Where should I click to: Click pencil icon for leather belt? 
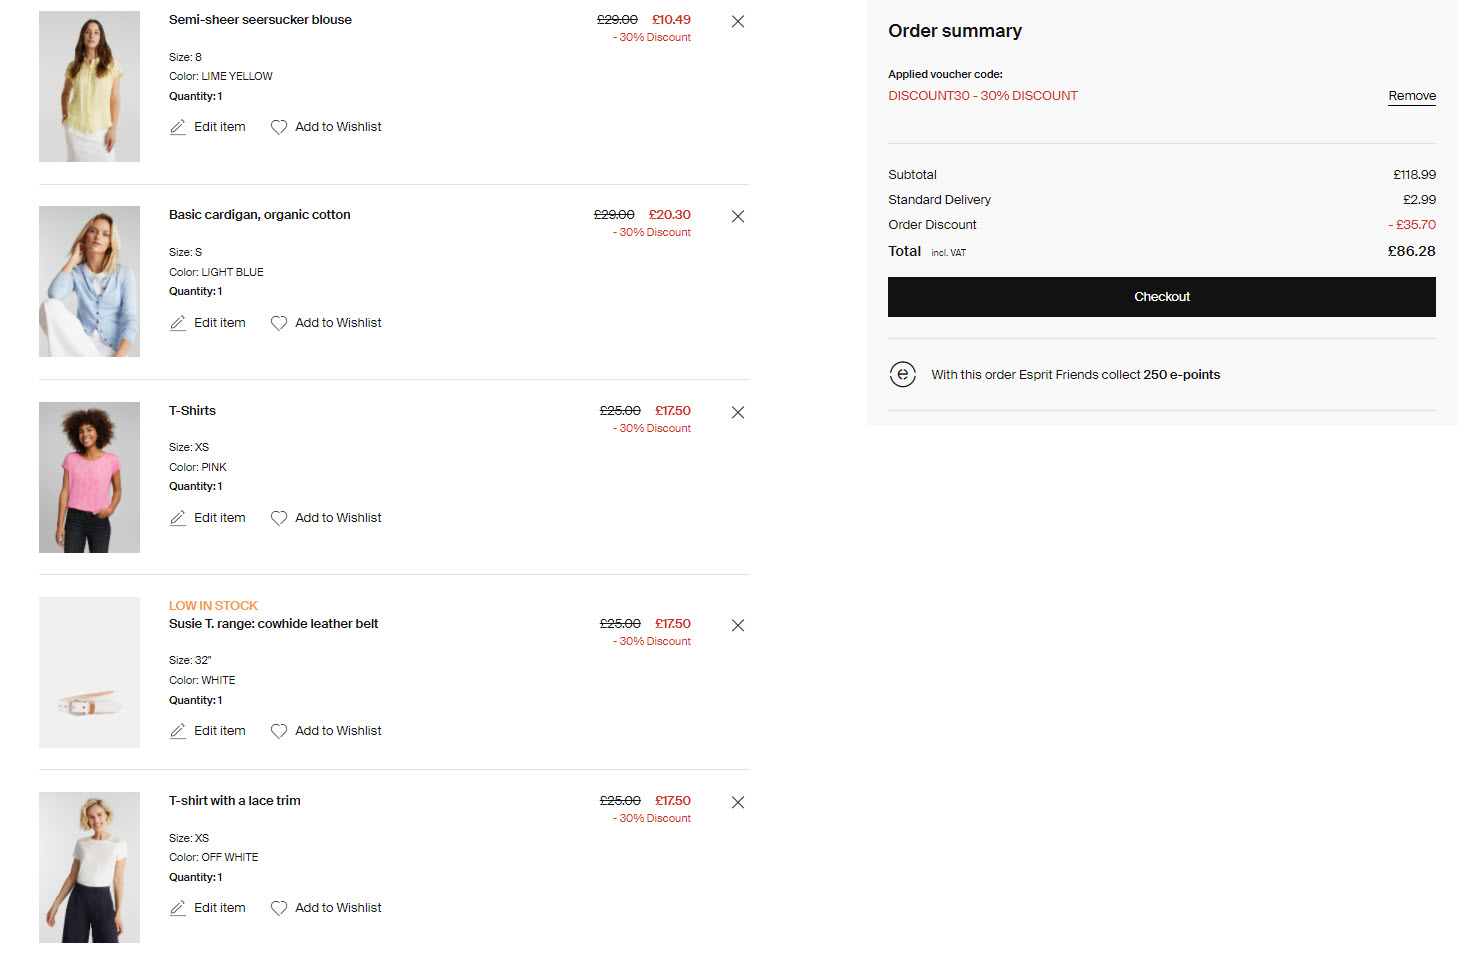click(x=178, y=731)
